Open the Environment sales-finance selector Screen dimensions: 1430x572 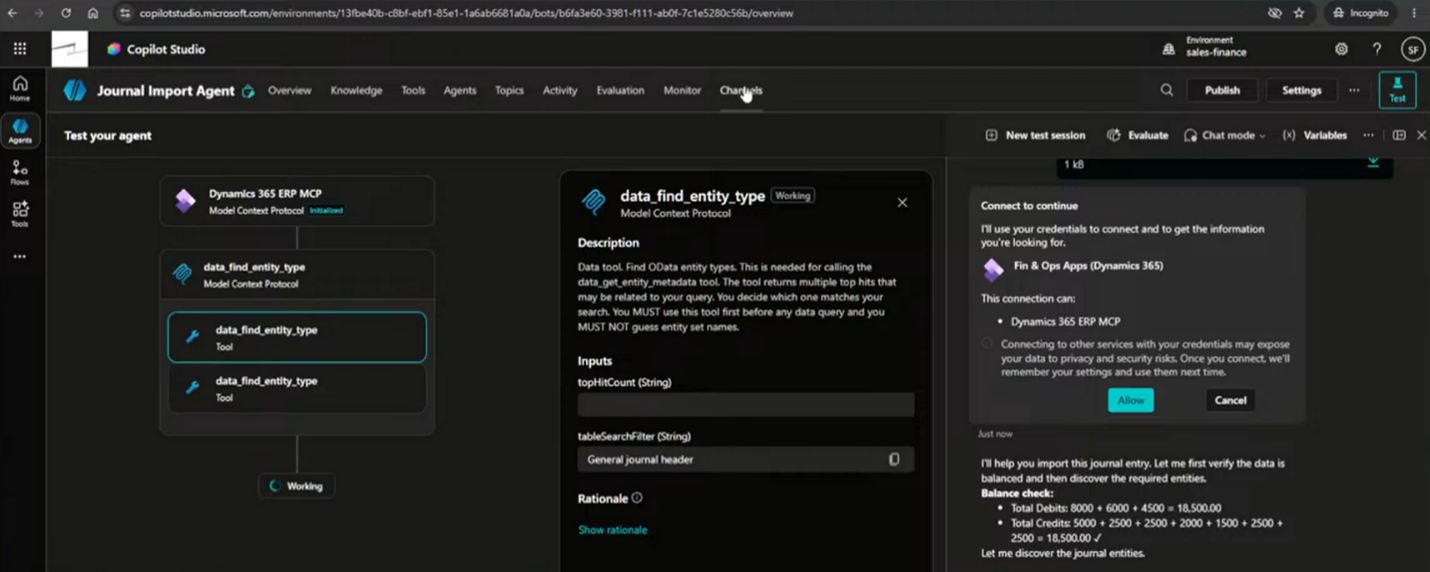point(1206,47)
